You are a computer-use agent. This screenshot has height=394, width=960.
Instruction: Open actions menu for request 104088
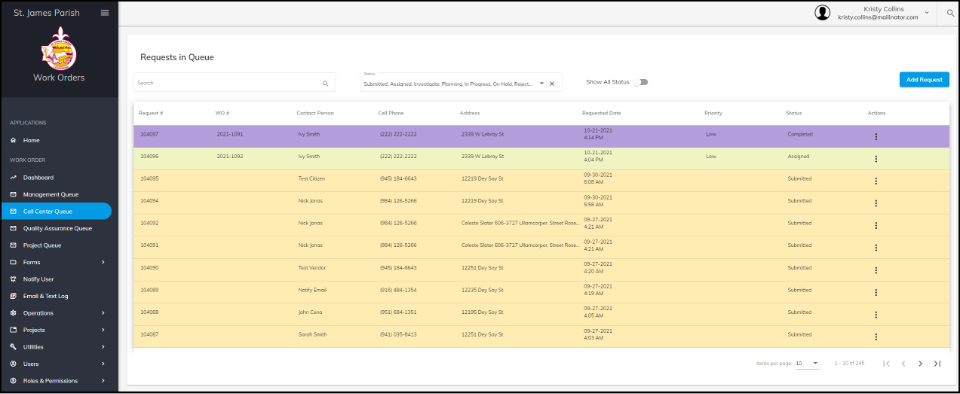[x=876, y=314]
